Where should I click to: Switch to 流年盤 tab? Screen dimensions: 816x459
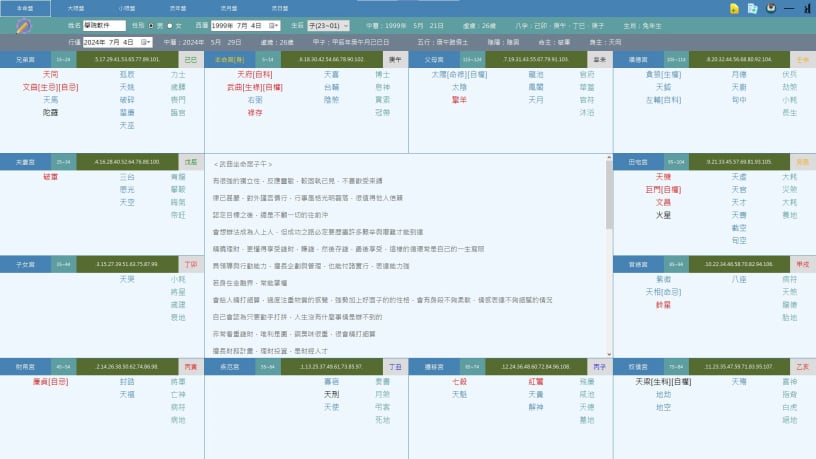pyautogui.click(x=178, y=7)
